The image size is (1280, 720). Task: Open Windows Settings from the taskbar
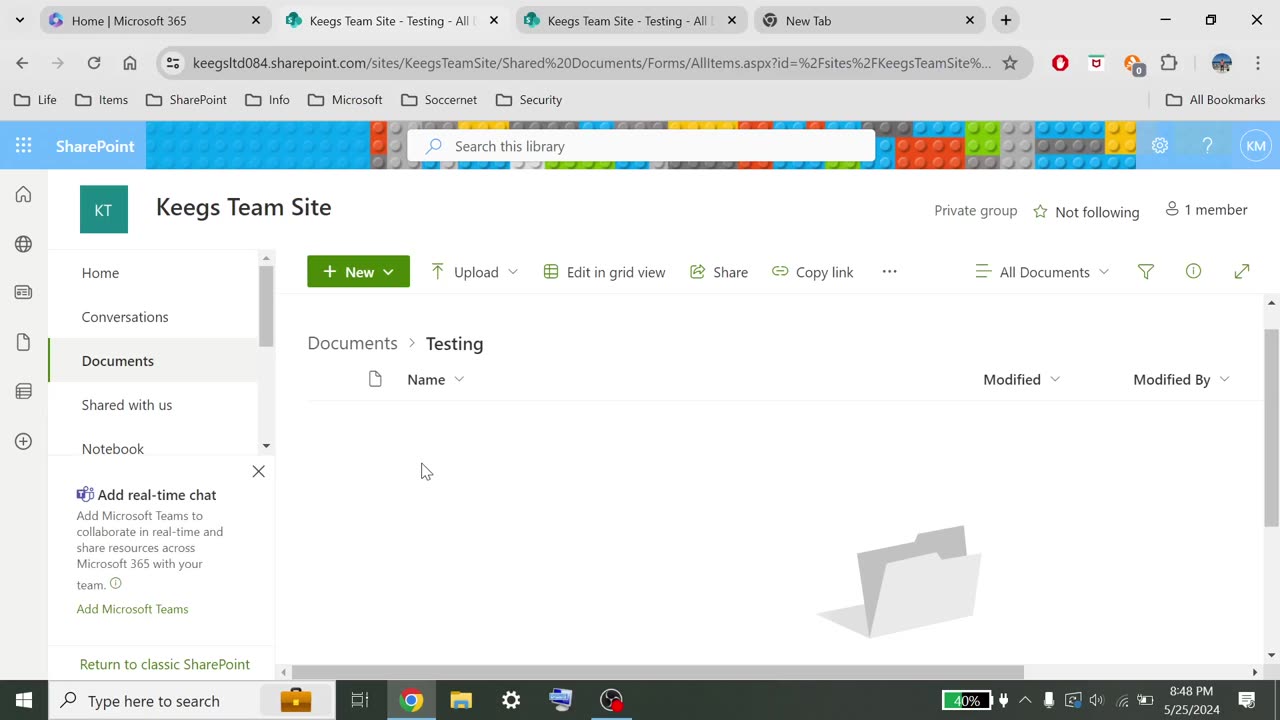[x=511, y=700]
